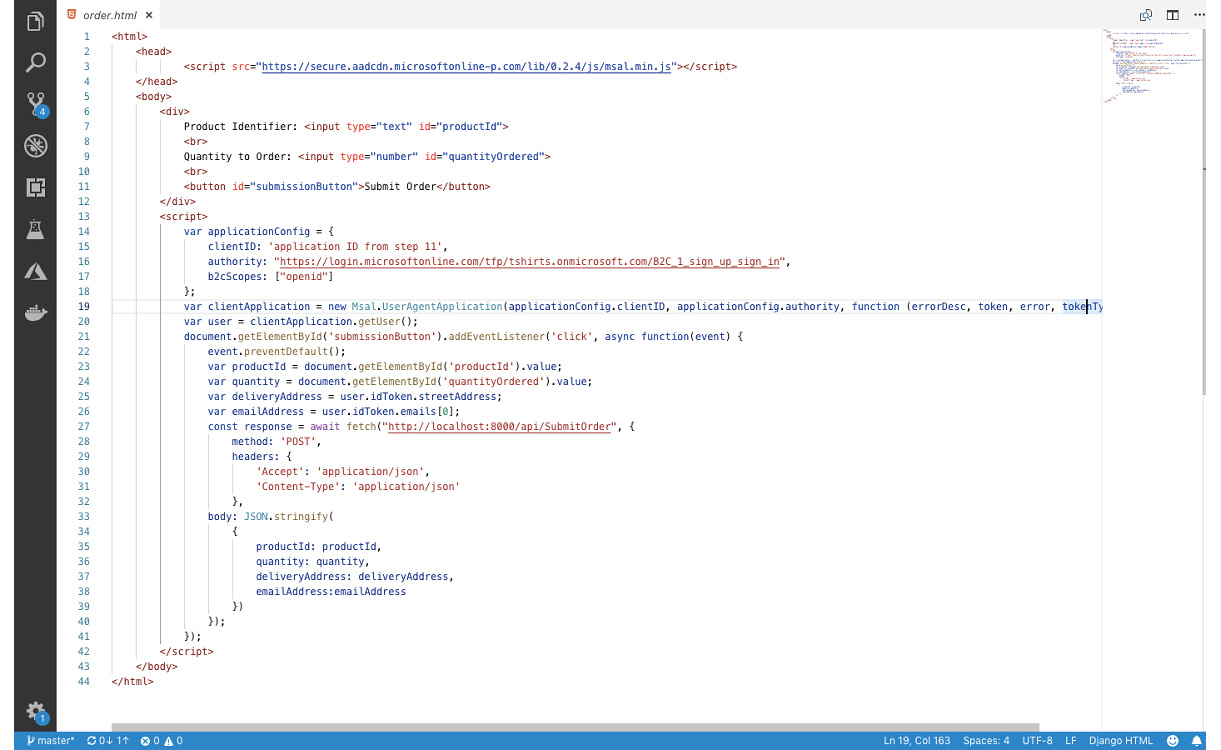Click body: JSON.stringify( line
Screen dimensions: 1221x750
(x=270, y=516)
